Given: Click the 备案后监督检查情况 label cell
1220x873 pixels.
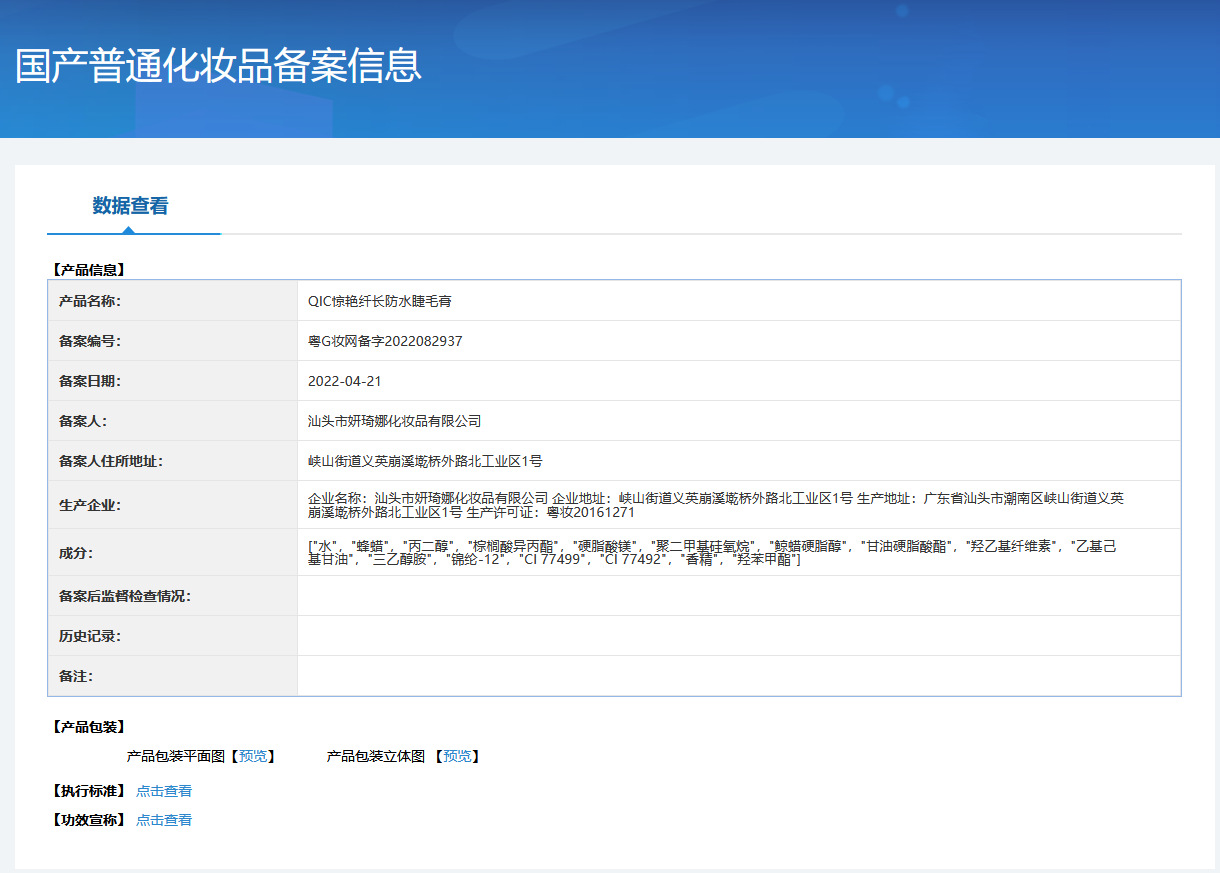Looking at the screenshot, I should pos(173,596).
